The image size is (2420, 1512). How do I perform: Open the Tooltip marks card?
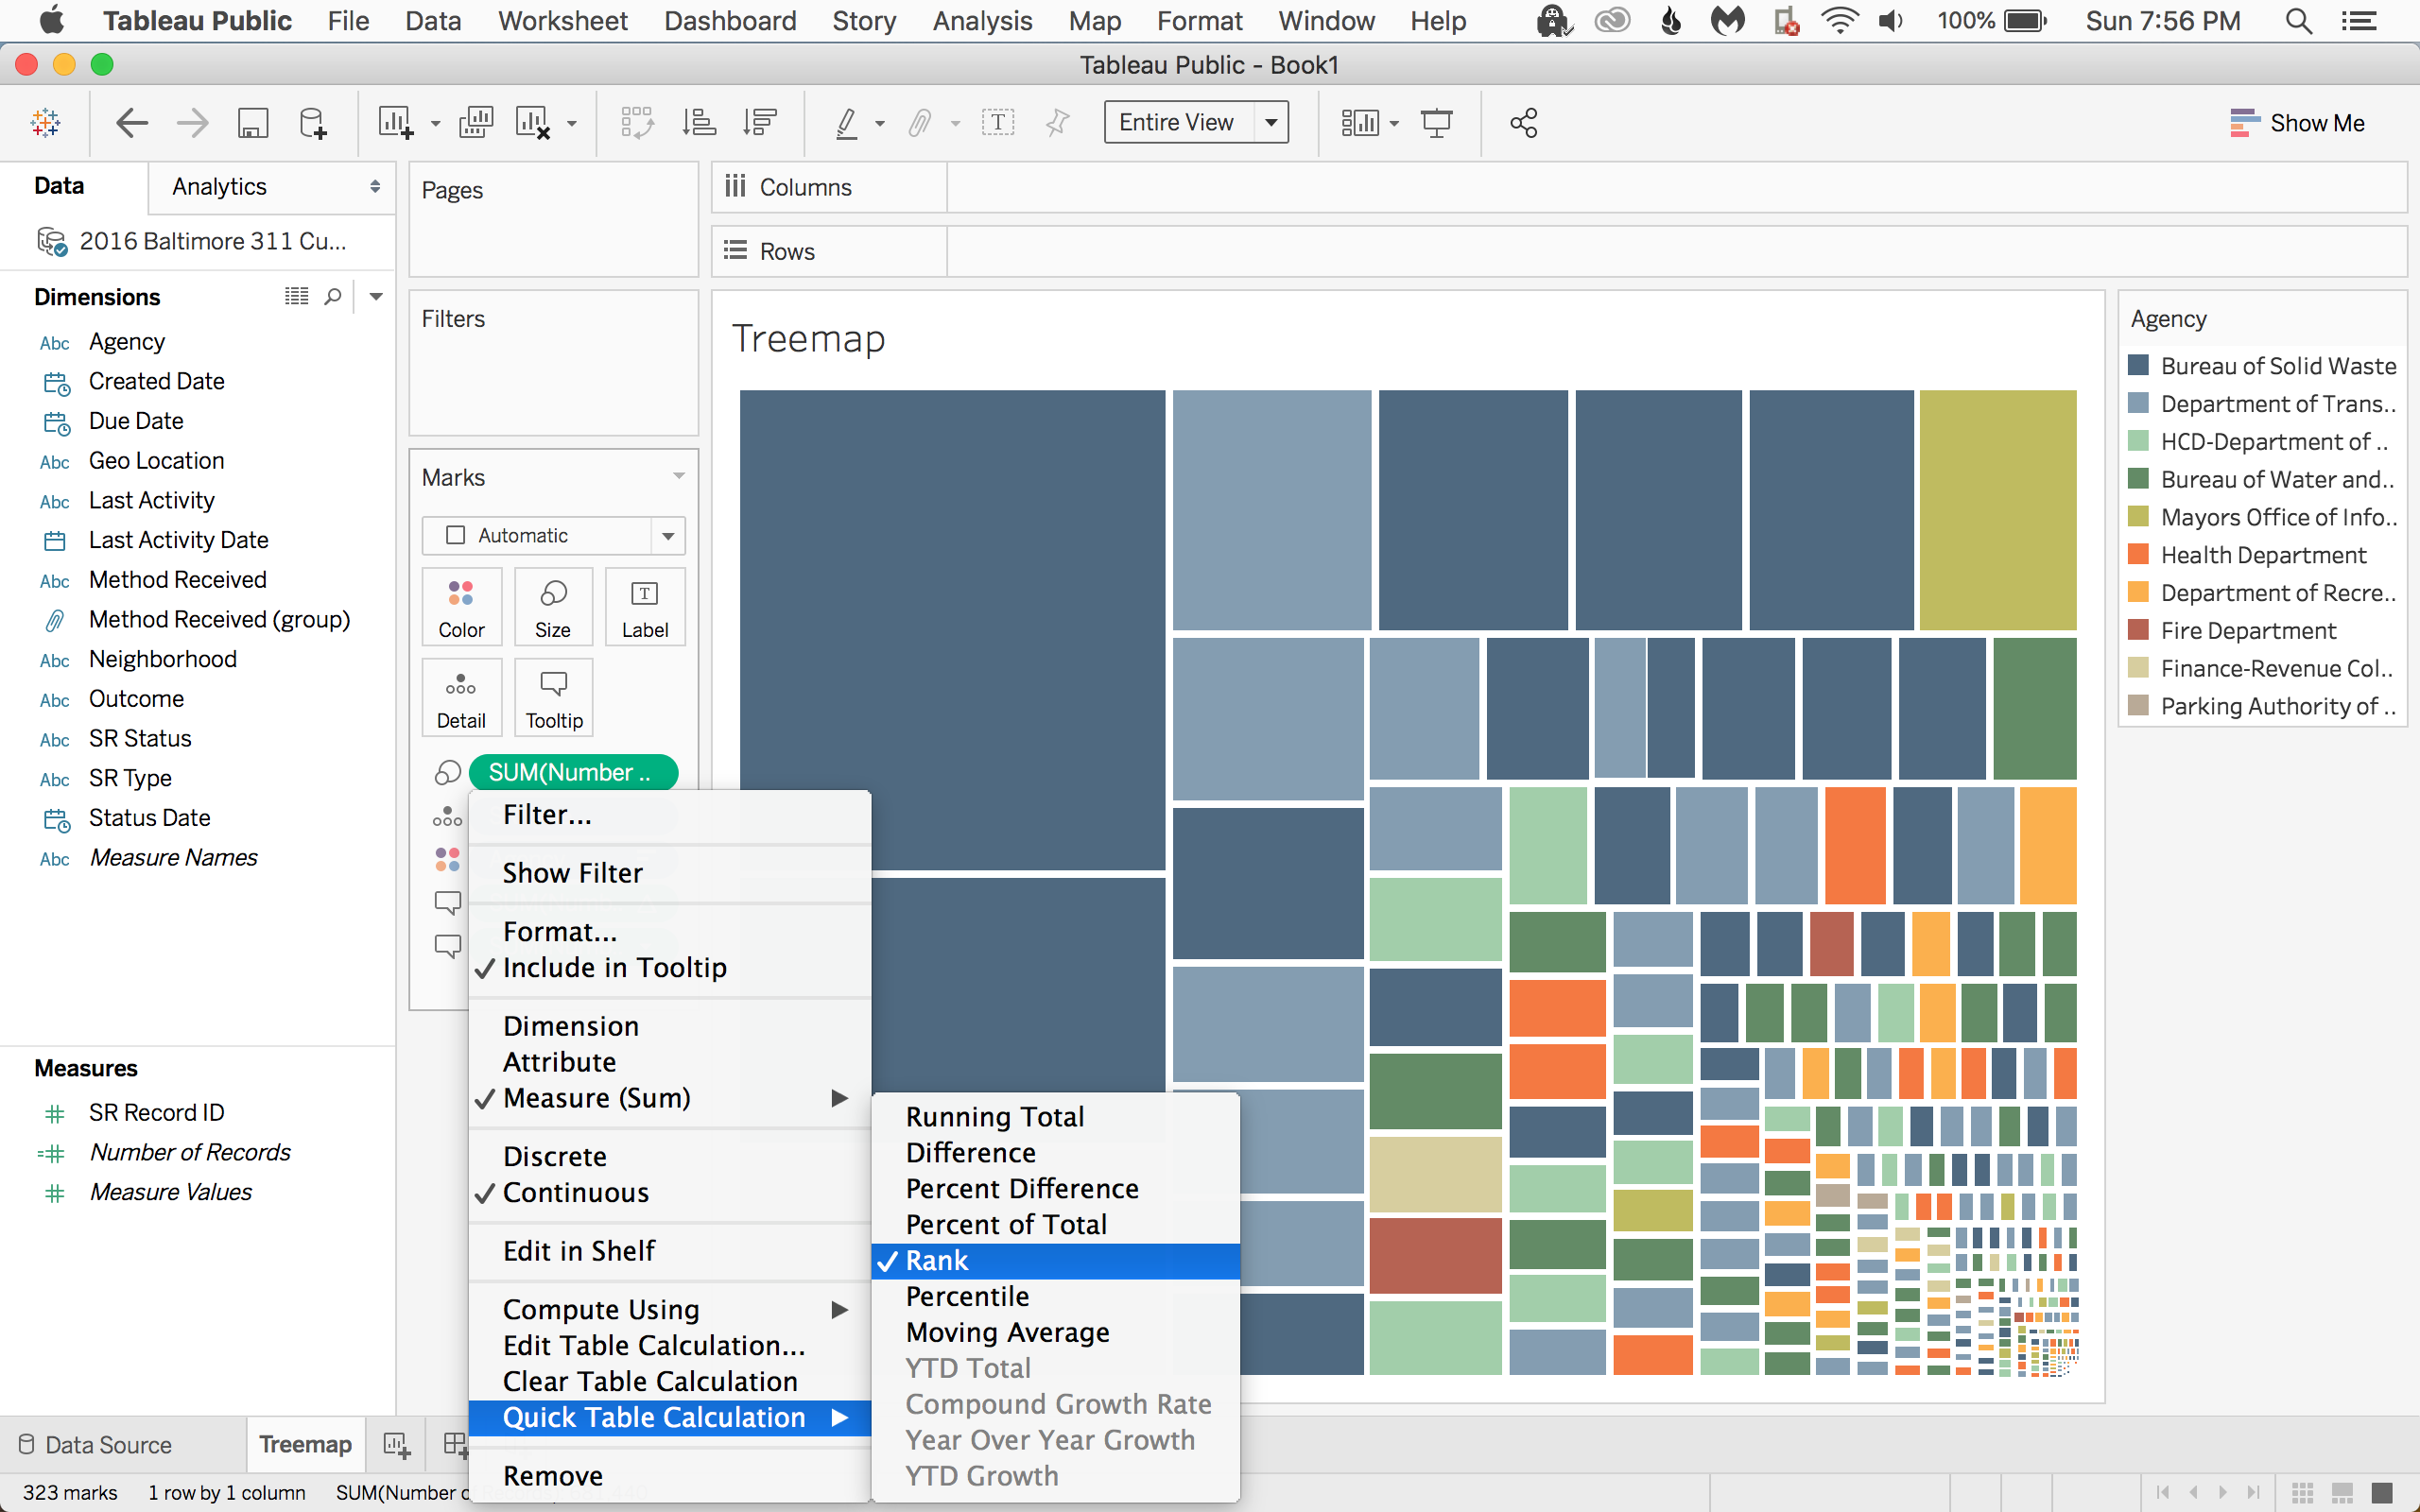pos(554,698)
